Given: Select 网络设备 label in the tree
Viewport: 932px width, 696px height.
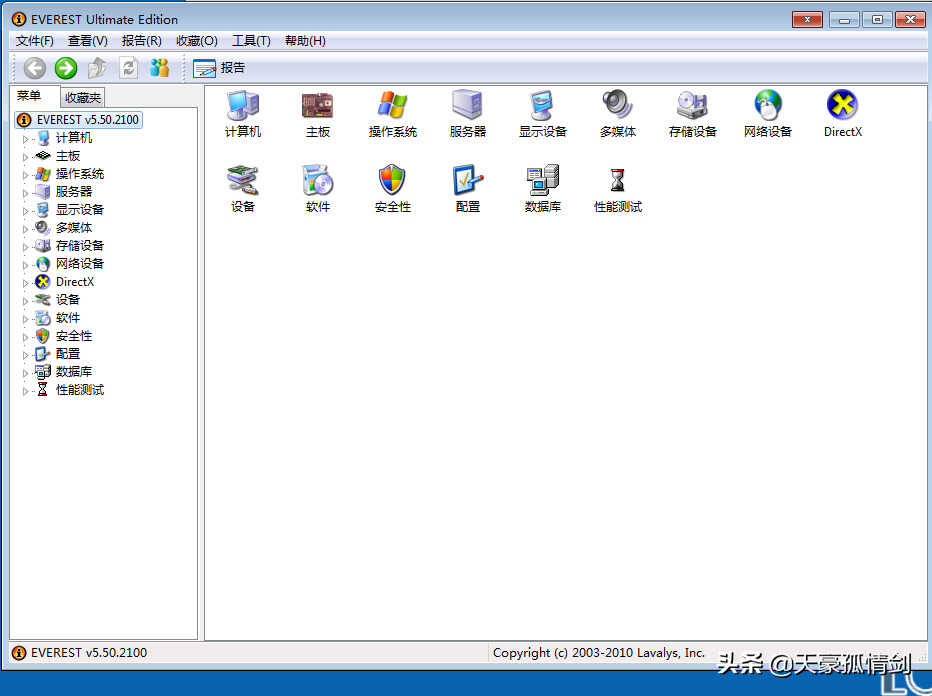Looking at the screenshot, I should [x=80, y=263].
